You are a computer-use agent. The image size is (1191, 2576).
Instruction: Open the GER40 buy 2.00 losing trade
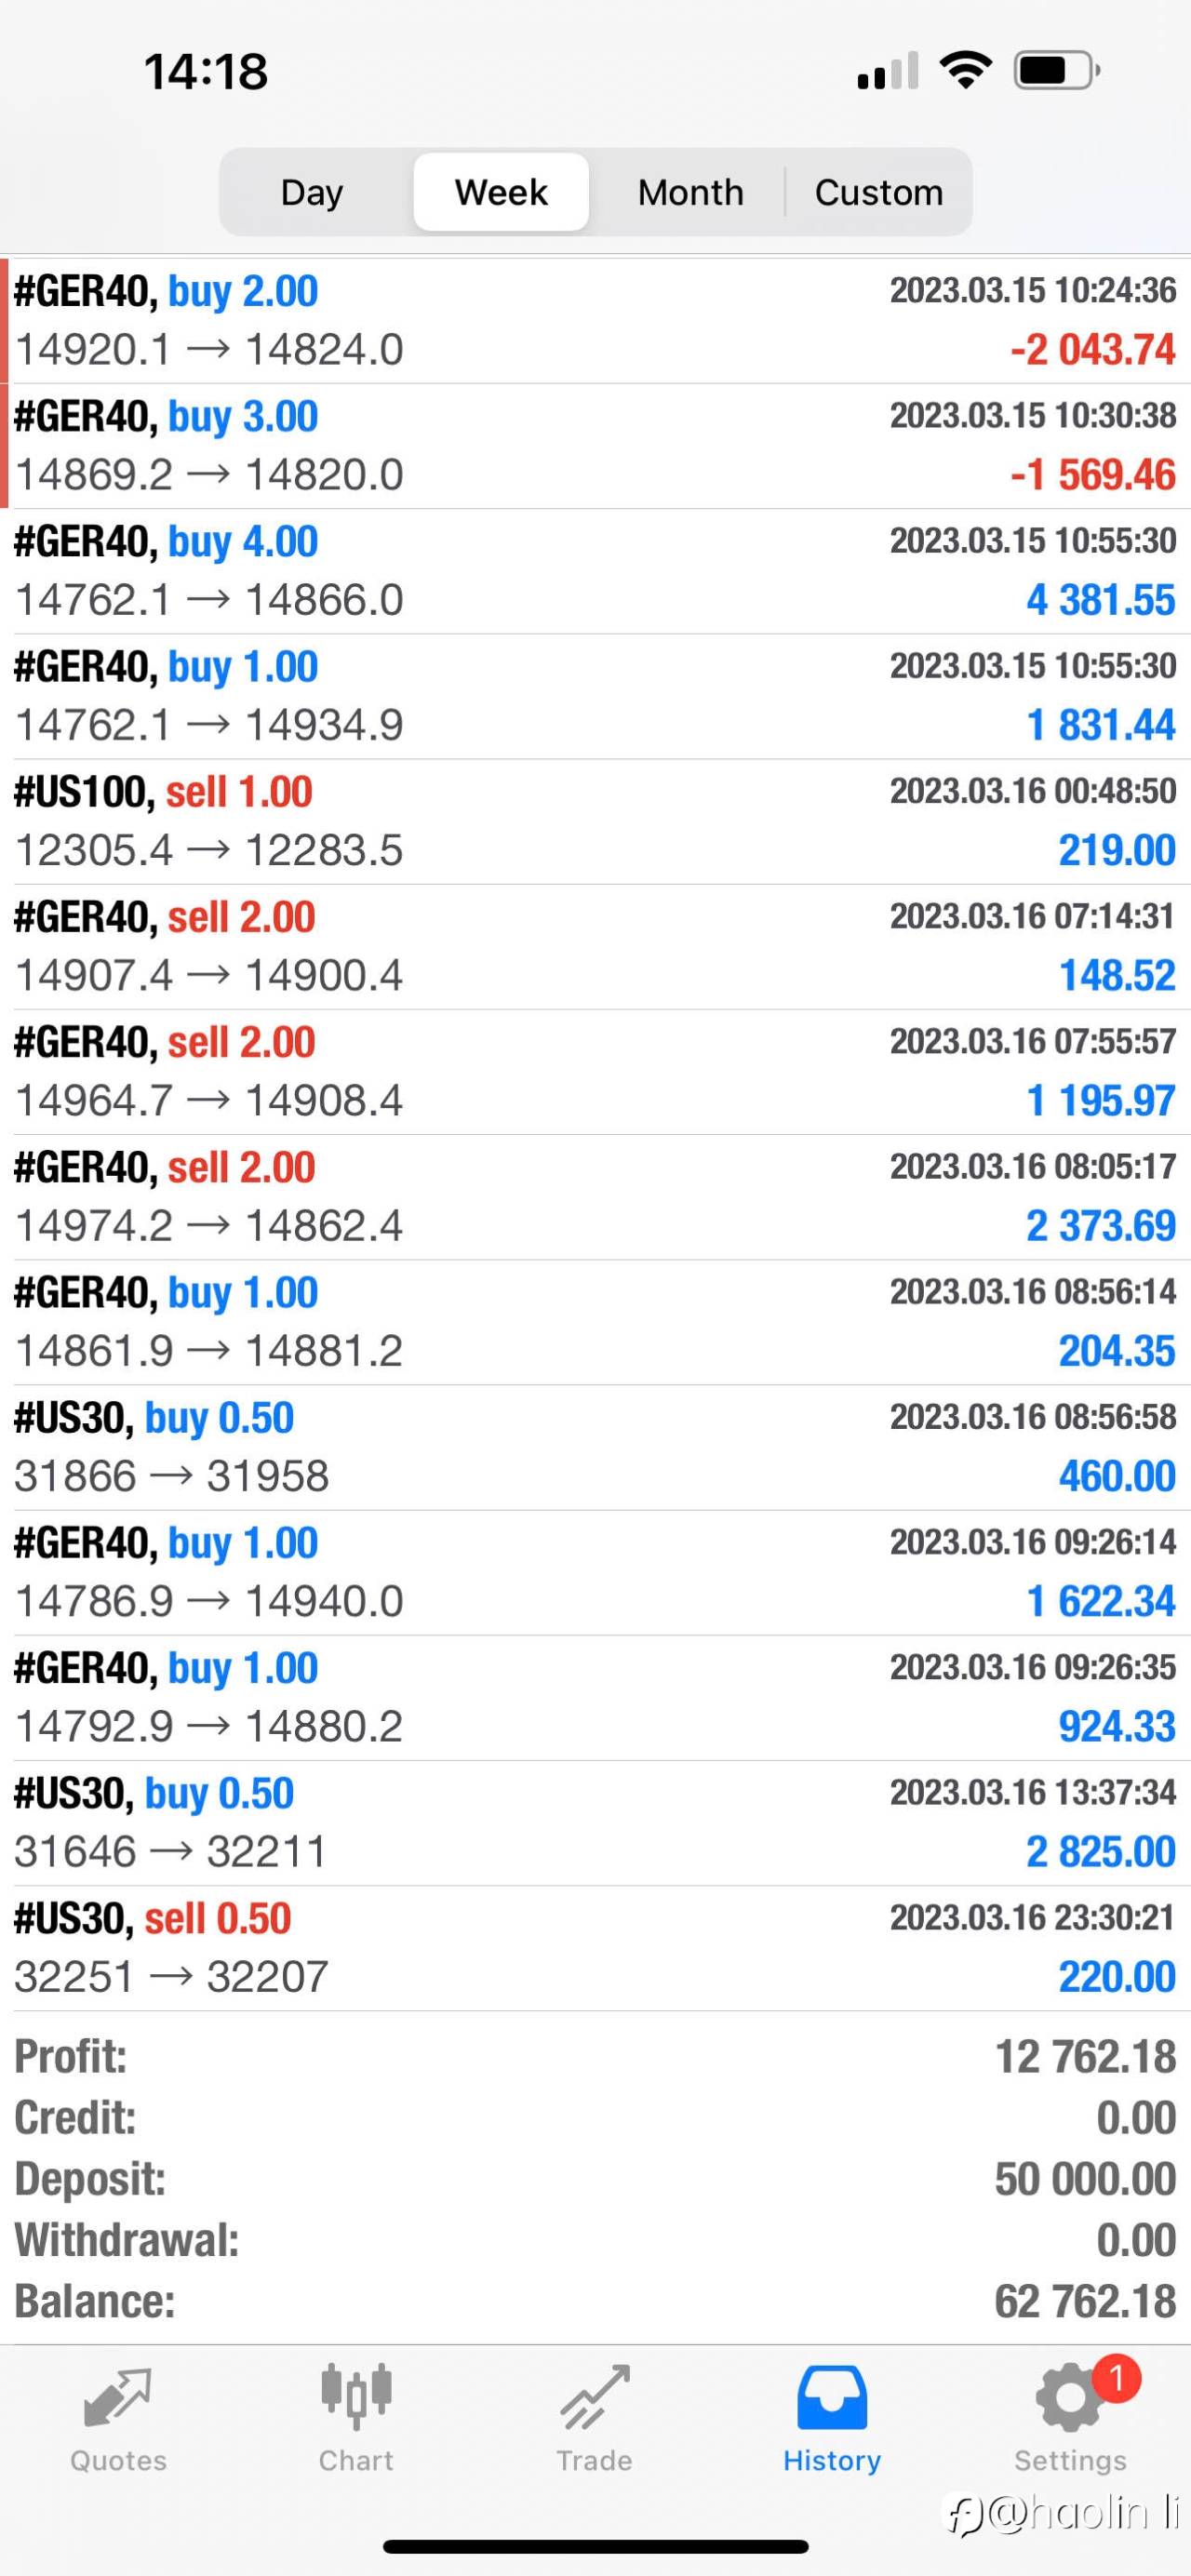[595, 321]
